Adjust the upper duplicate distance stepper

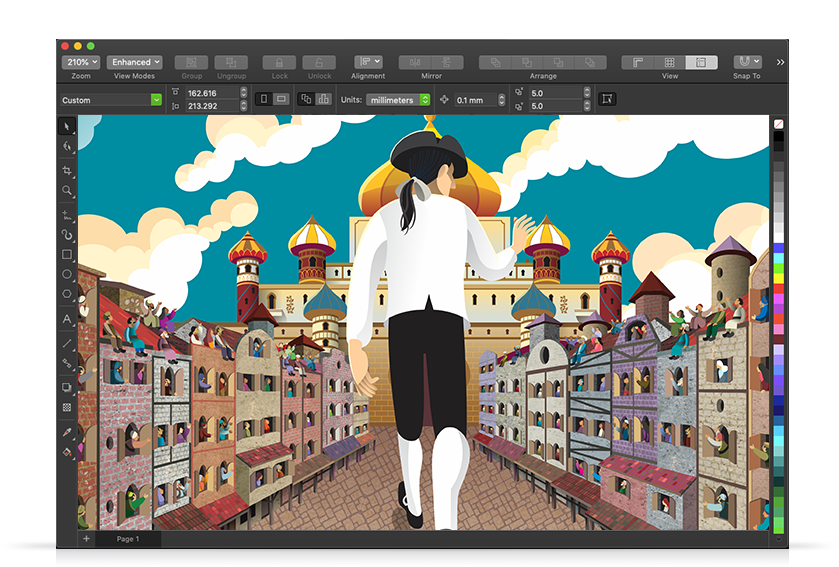[587, 93]
